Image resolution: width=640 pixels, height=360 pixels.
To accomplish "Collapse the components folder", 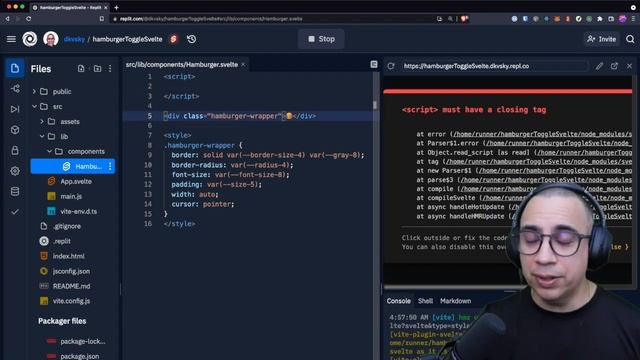I will (x=49, y=151).
